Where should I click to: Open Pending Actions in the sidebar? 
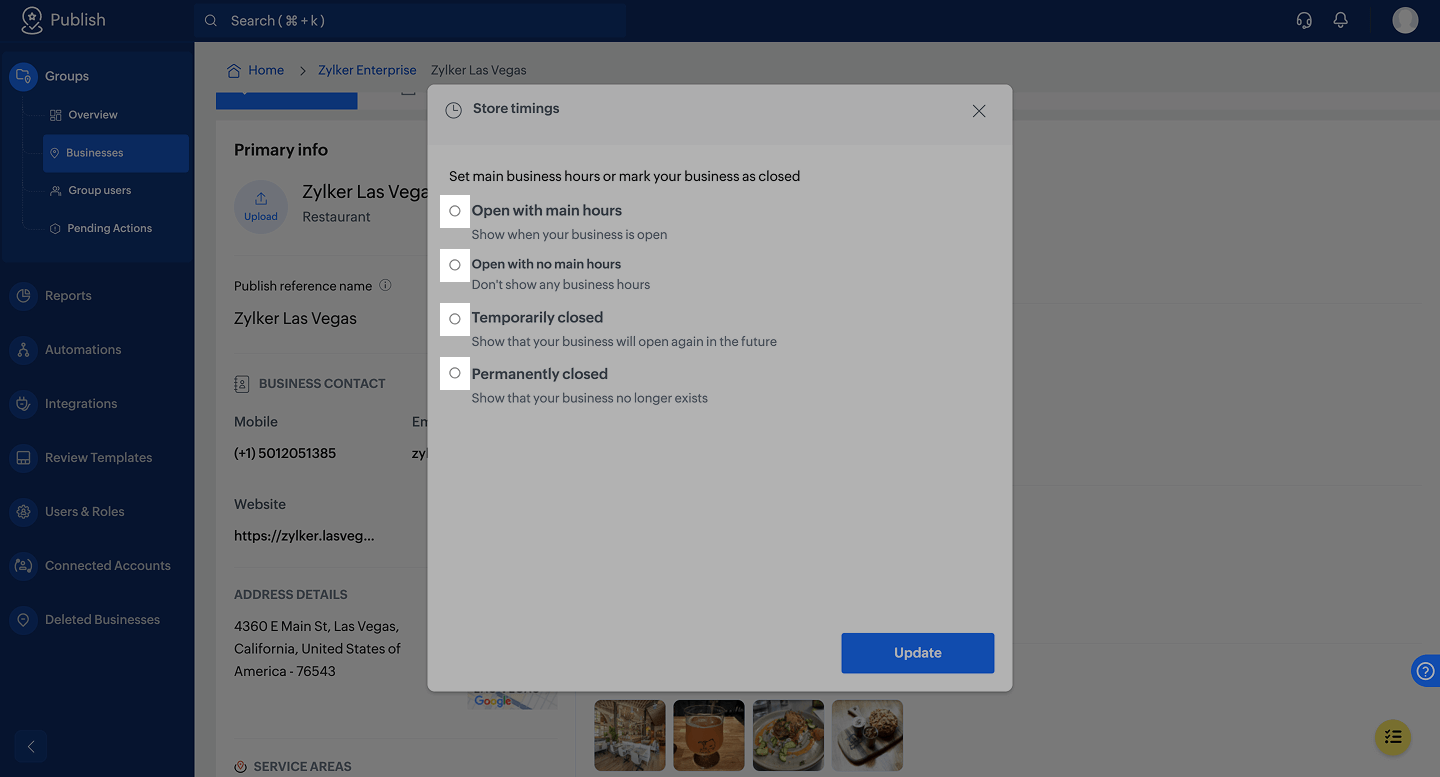tap(109, 229)
